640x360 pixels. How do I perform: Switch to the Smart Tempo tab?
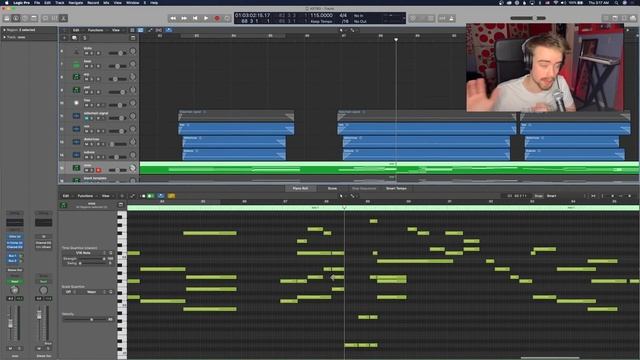(396, 189)
